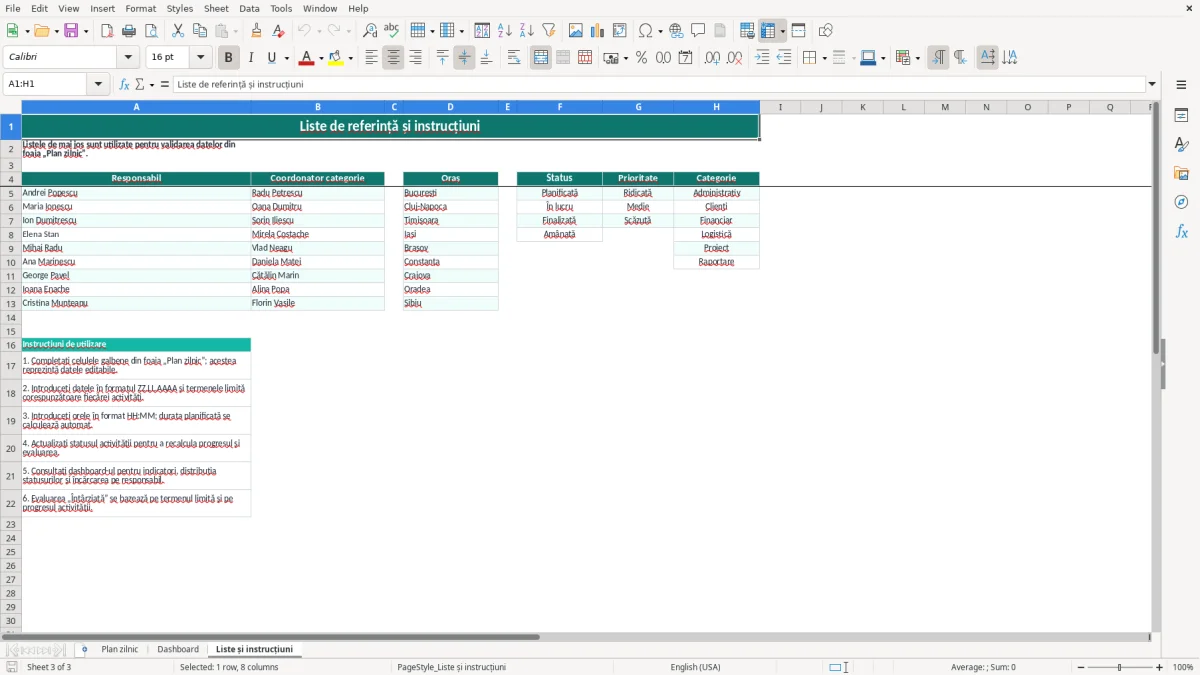The width and height of the screenshot is (1200, 675).
Task: Click the equals Formula button
Action: click(164, 84)
